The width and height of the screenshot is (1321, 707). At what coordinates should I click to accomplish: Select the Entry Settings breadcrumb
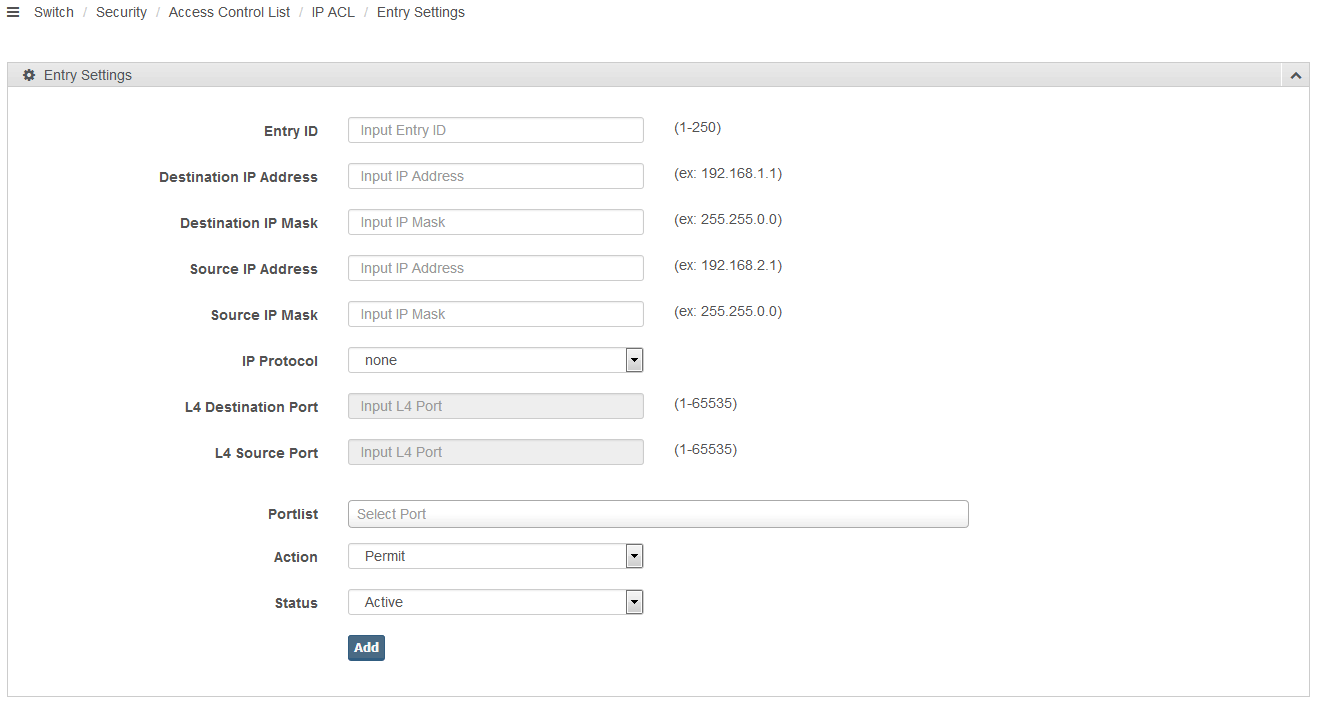pos(420,12)
